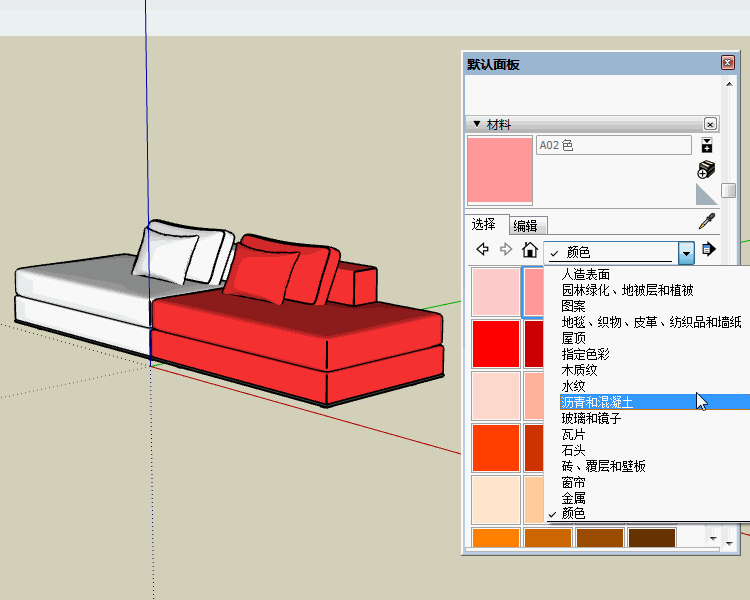
Task: Close the 材料 panel section
Action: pos(710,124)
